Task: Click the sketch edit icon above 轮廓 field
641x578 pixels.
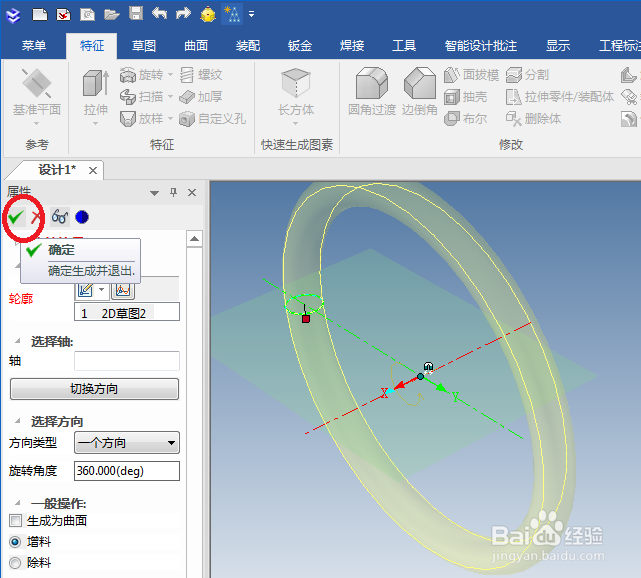Action: pos(85,290)
